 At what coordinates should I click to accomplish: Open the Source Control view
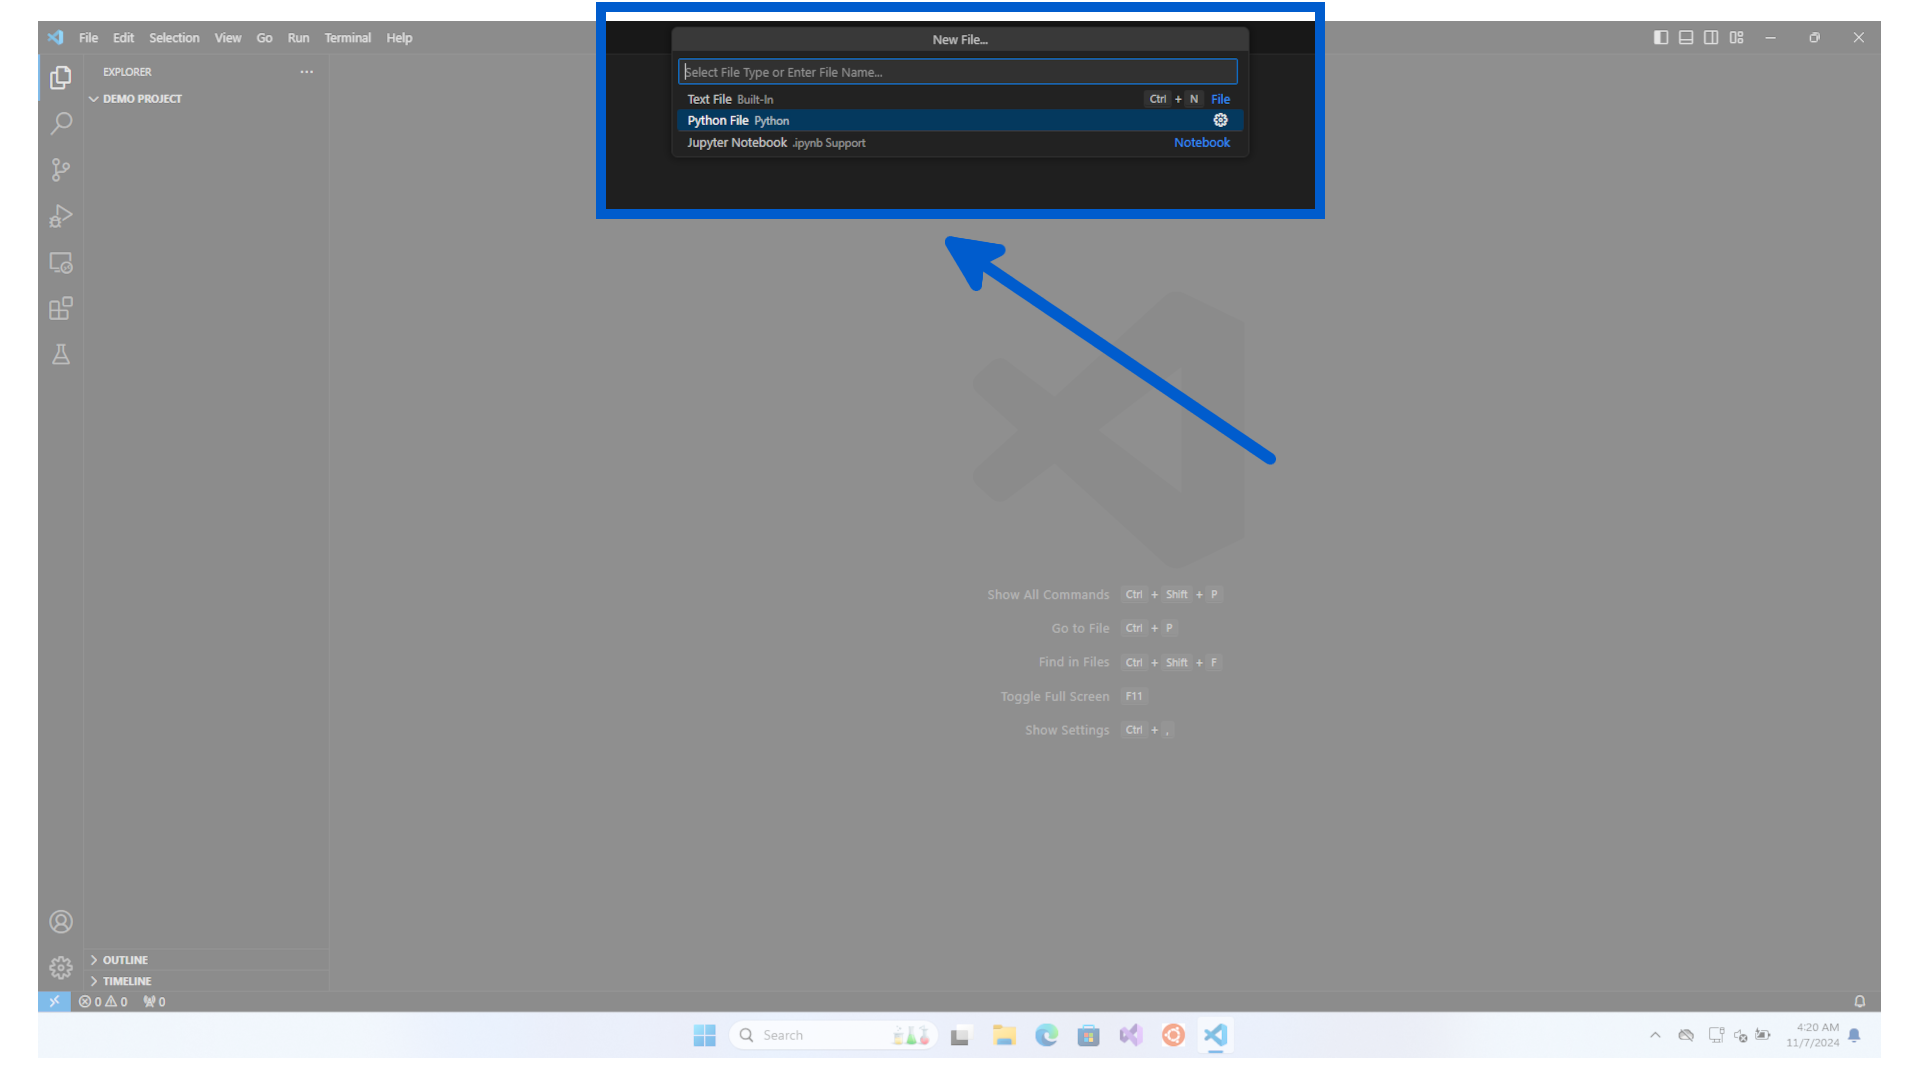click(x=61, y=170)
